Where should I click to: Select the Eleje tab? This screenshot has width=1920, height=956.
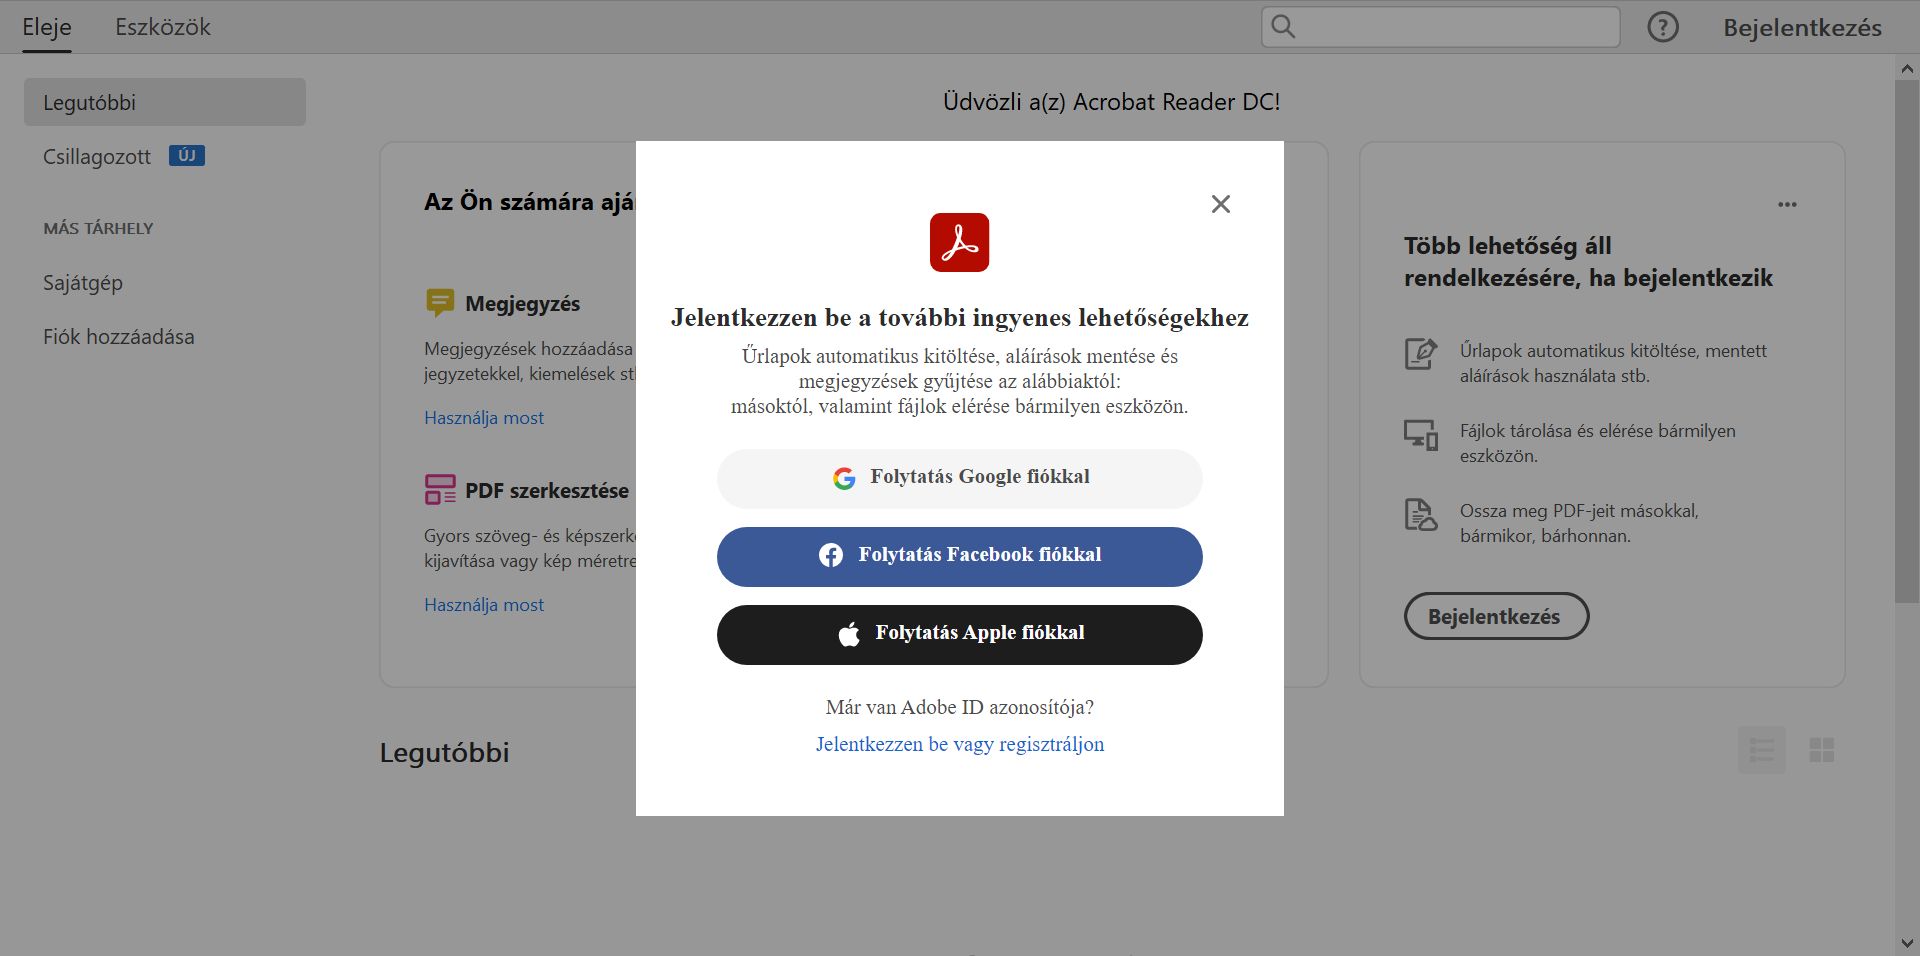click(46, 27)
